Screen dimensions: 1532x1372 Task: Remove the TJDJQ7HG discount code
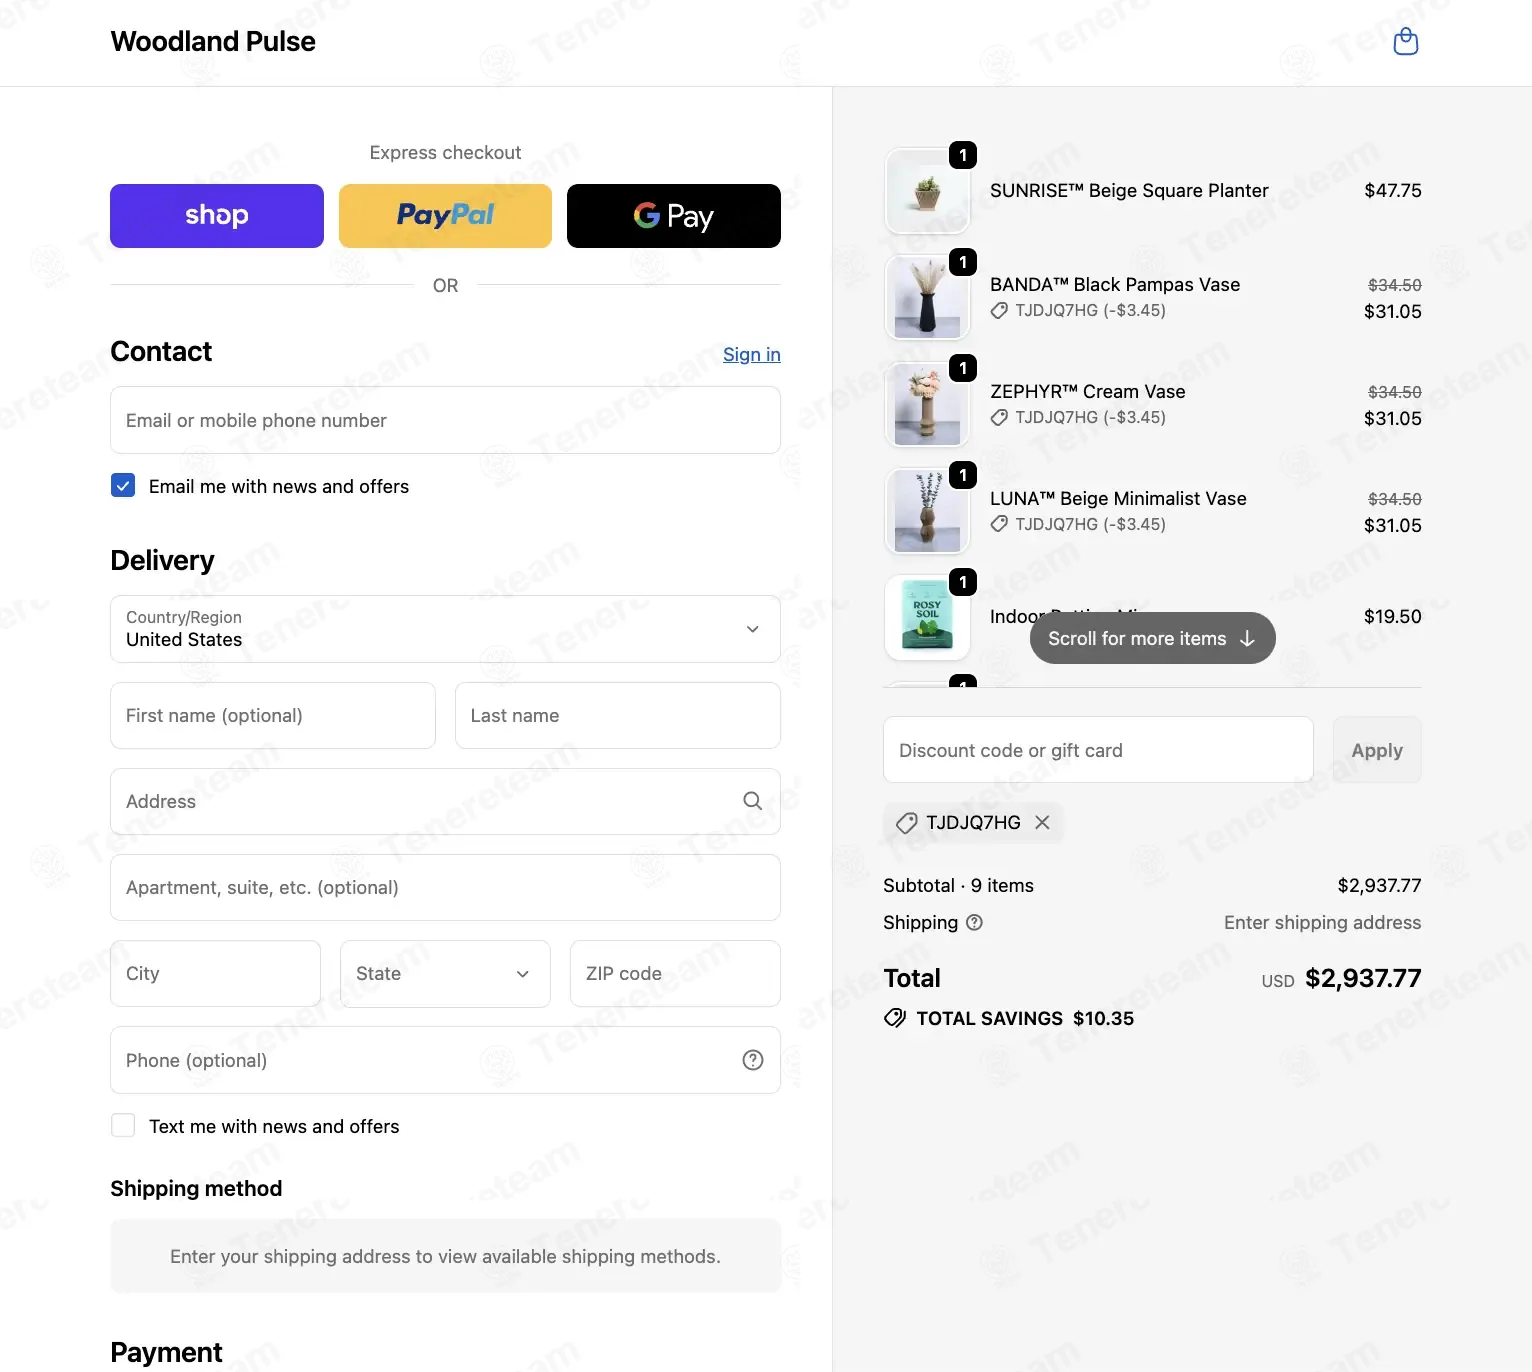pyautogui.click(x=1042, y=822)
